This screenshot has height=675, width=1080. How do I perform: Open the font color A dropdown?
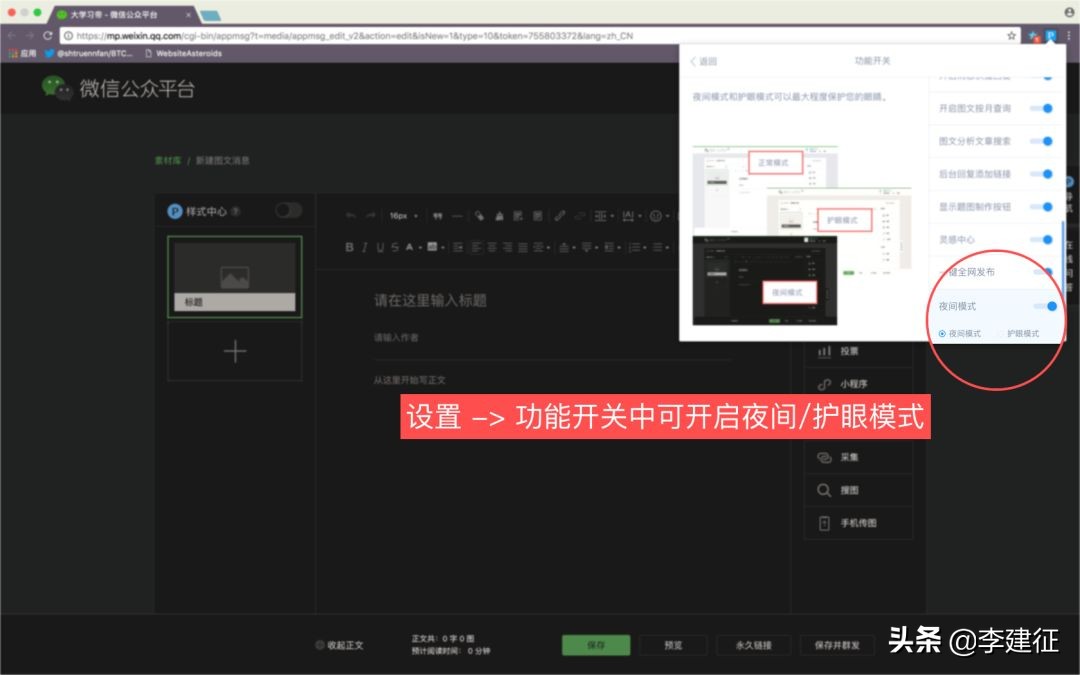pyautogui.click(x=410, y=245)
